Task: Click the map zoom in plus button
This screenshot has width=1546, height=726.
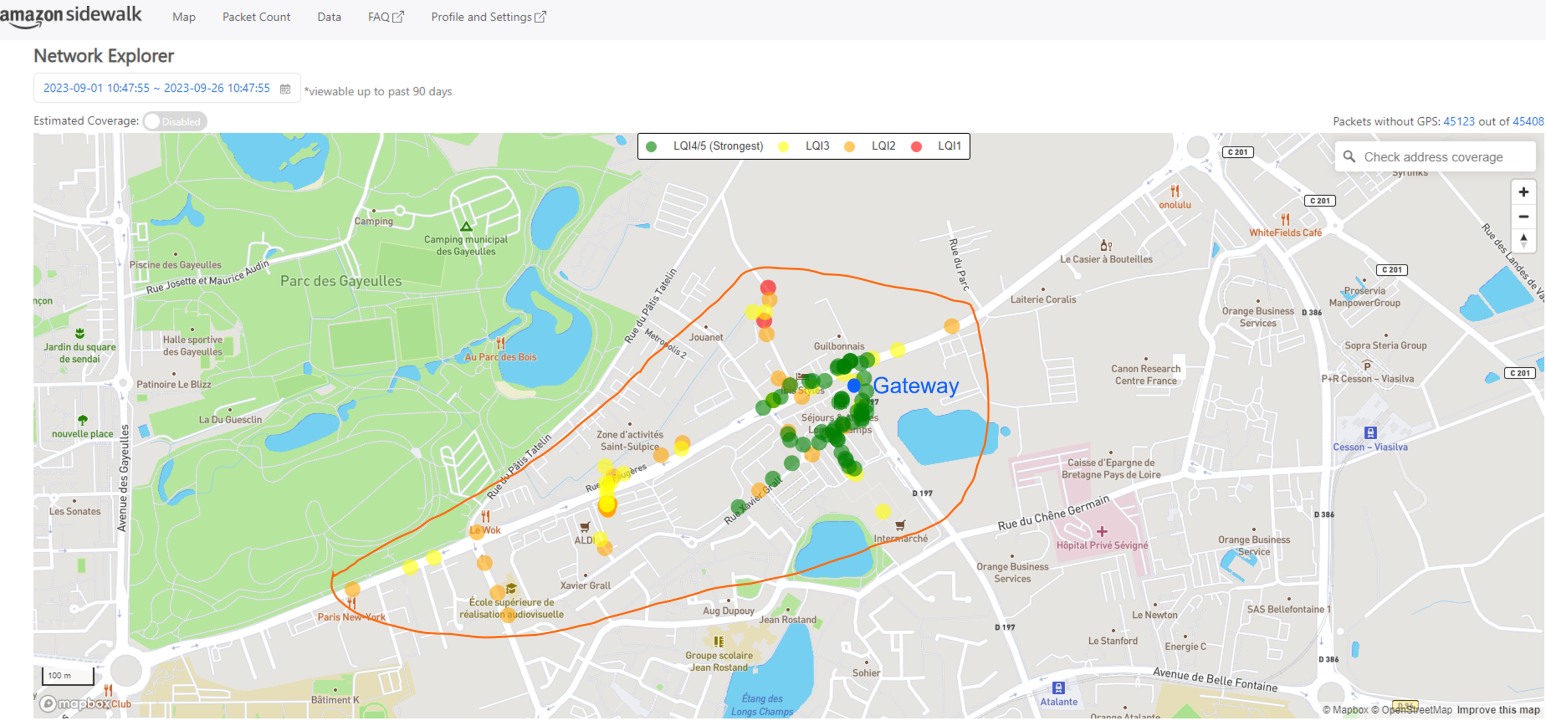Action: [x=1523, y=192]
